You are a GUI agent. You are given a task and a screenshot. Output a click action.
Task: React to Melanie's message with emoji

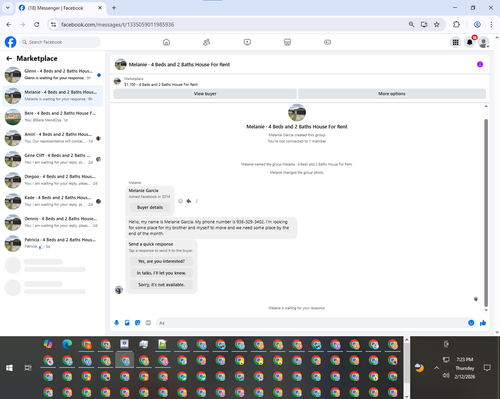point(180,201)
